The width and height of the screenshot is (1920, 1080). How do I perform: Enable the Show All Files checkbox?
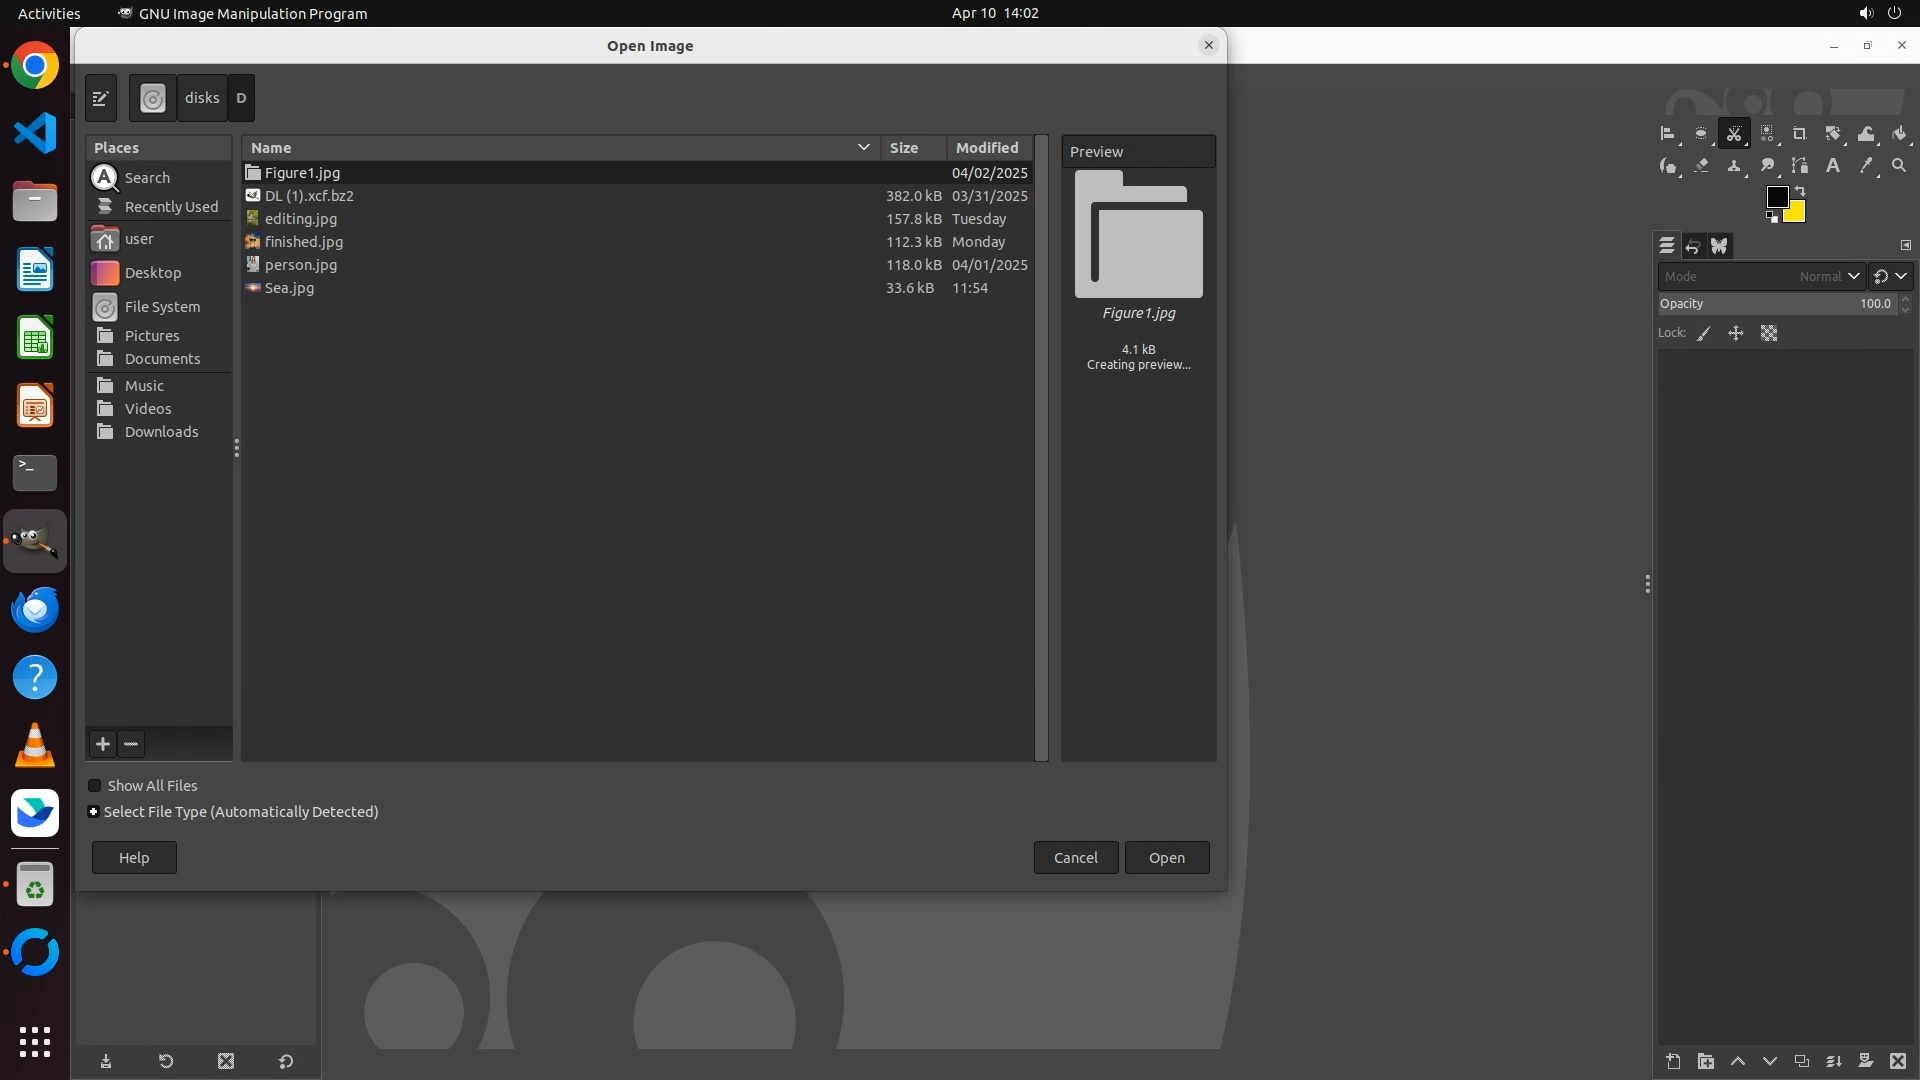95,786
